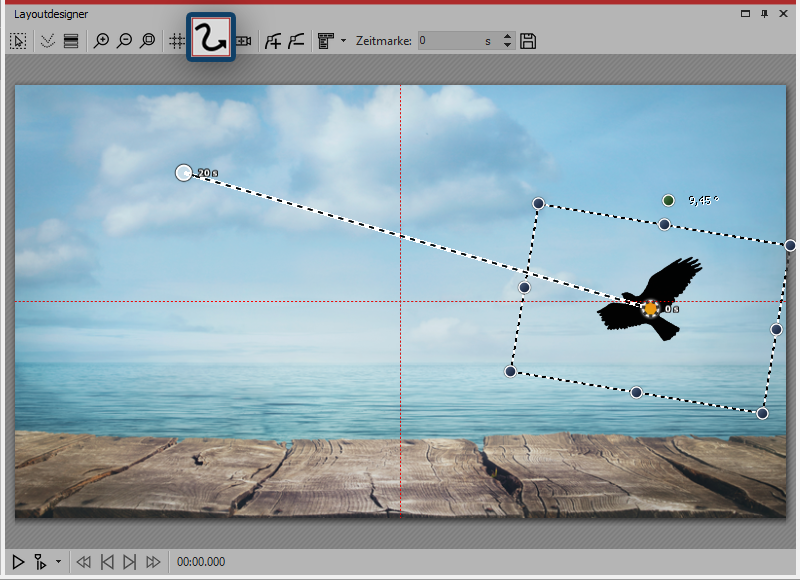Screen dimensions: 800x580
Task: Zoom out of the layout view
Action: (124, 41)
